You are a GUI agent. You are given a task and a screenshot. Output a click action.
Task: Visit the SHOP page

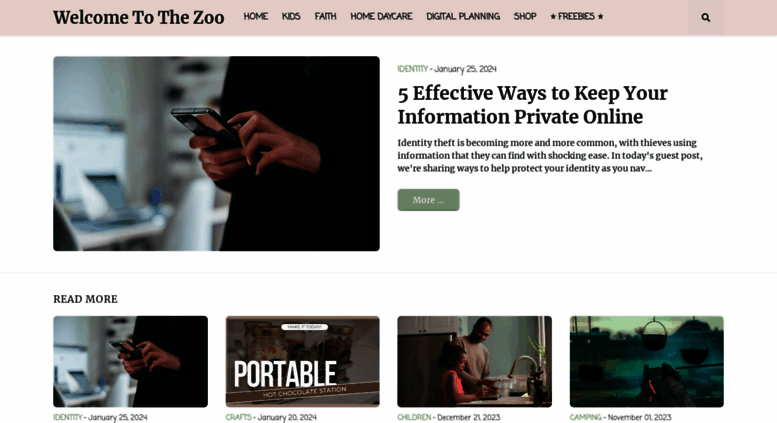525,16
